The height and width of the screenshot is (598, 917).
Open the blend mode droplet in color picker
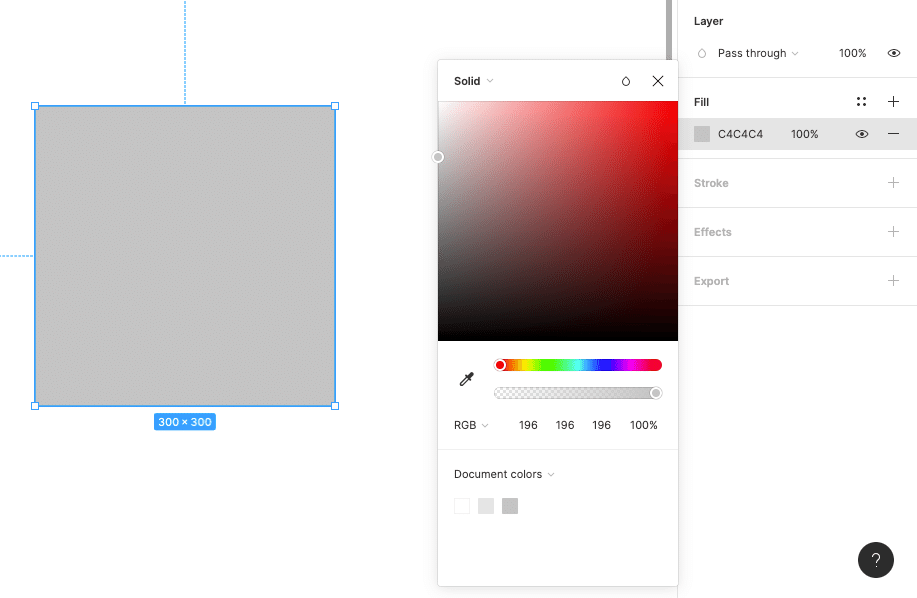click(626, 81)
